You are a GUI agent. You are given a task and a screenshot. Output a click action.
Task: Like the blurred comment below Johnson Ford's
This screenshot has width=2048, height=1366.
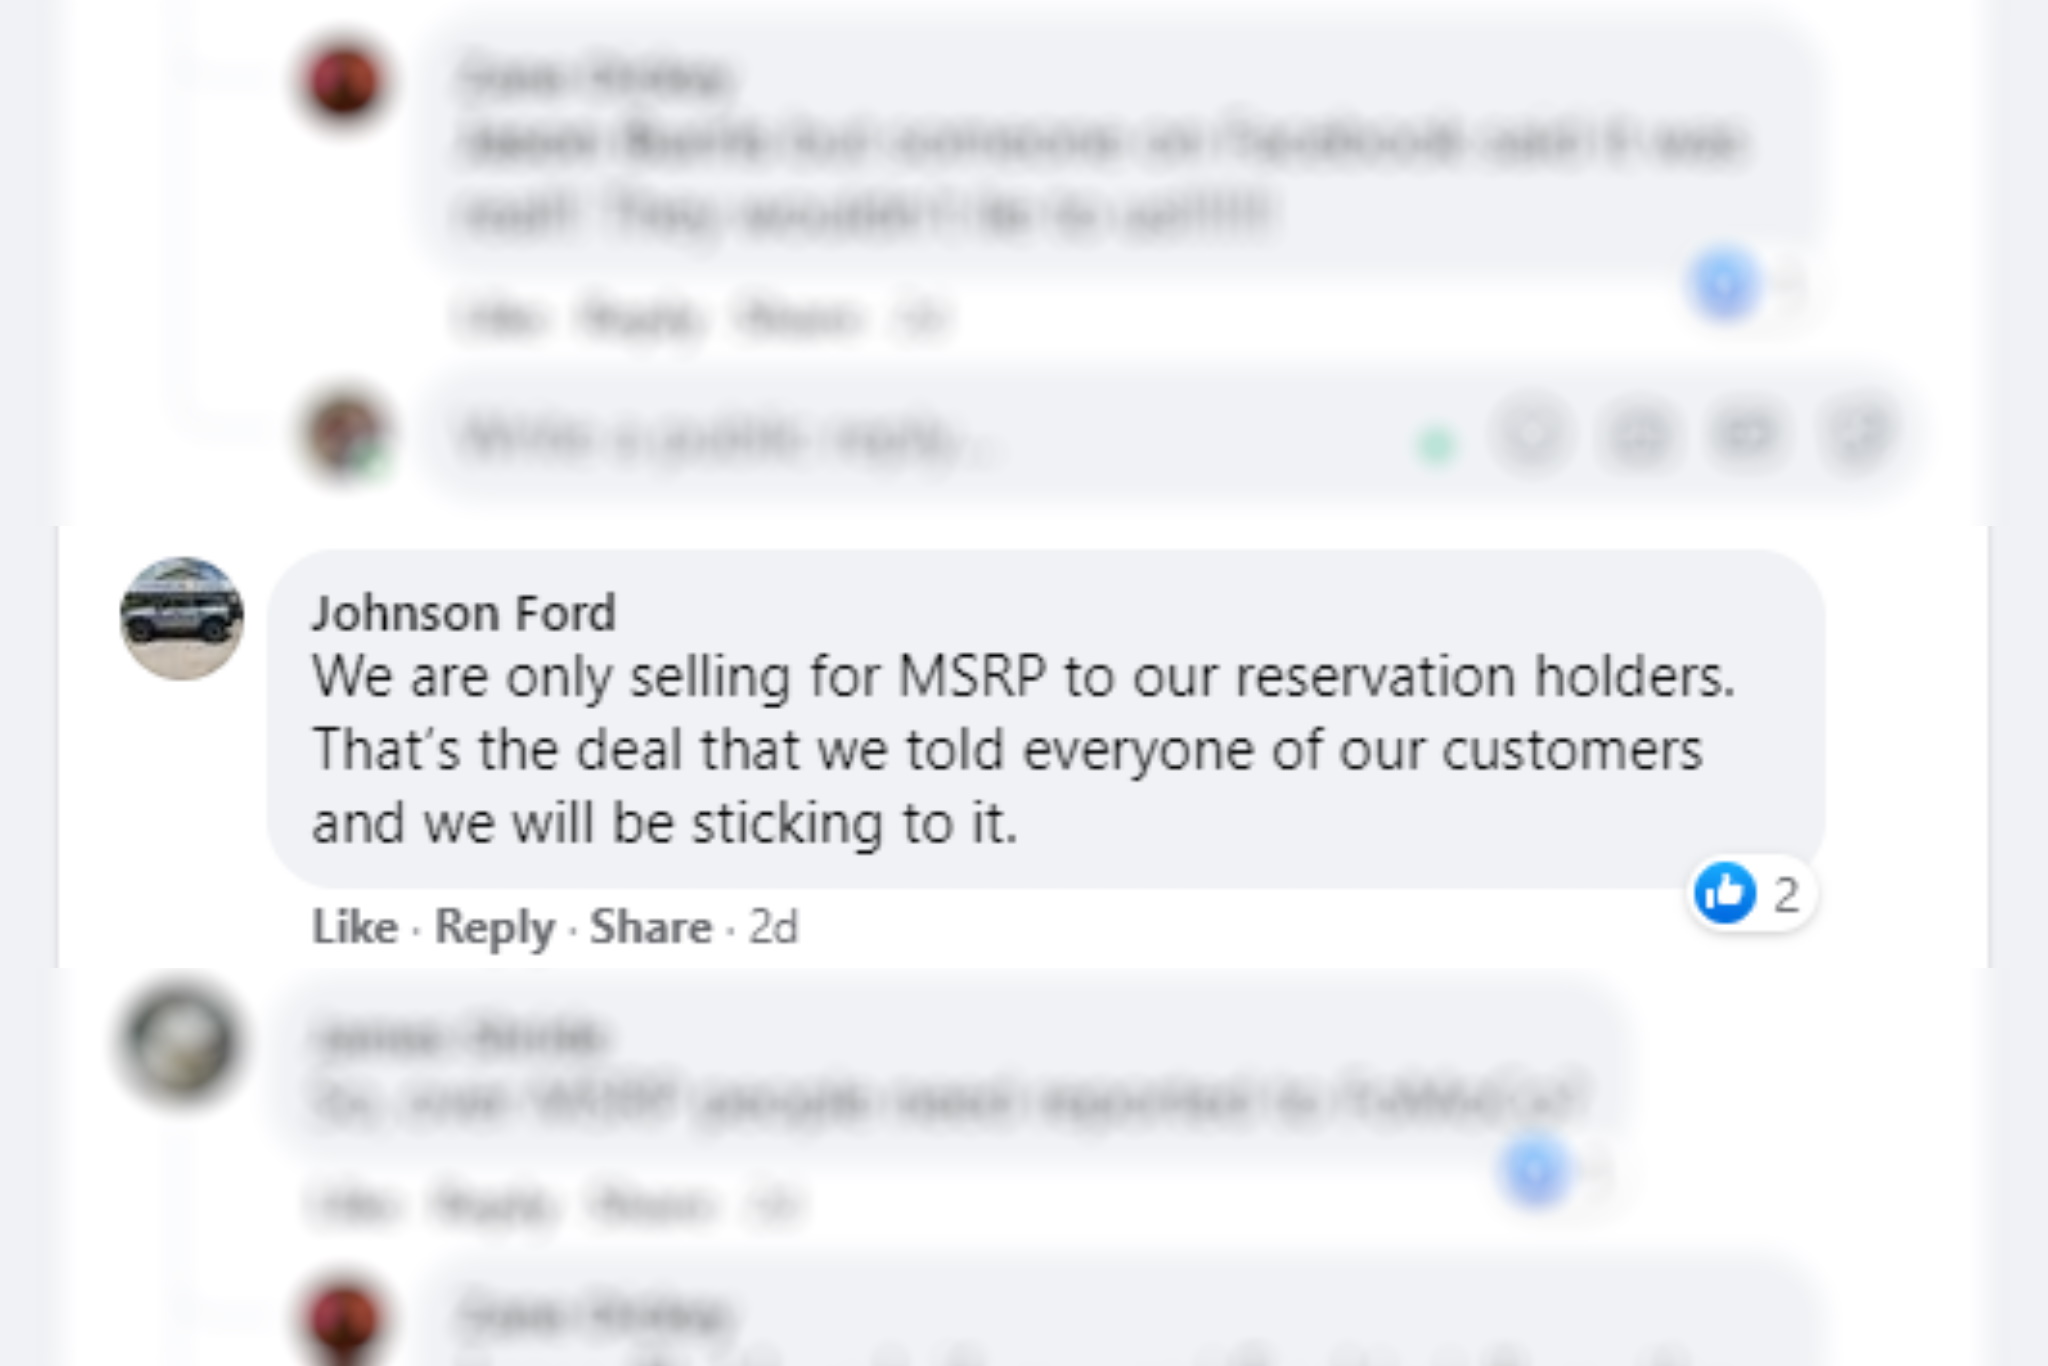click(x=356, y=1203)
